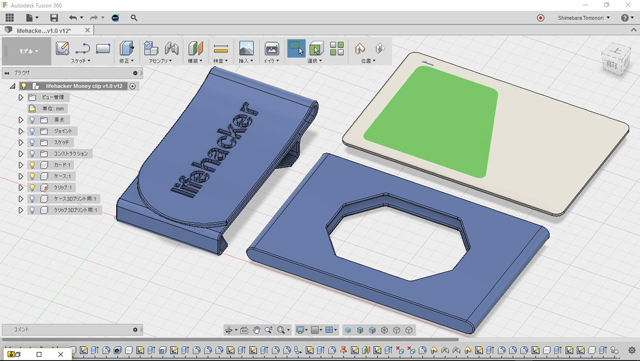Collapse the toolbar using the top-right chevron
Screen dimensions: 640x361
click(x=633, y=30)
